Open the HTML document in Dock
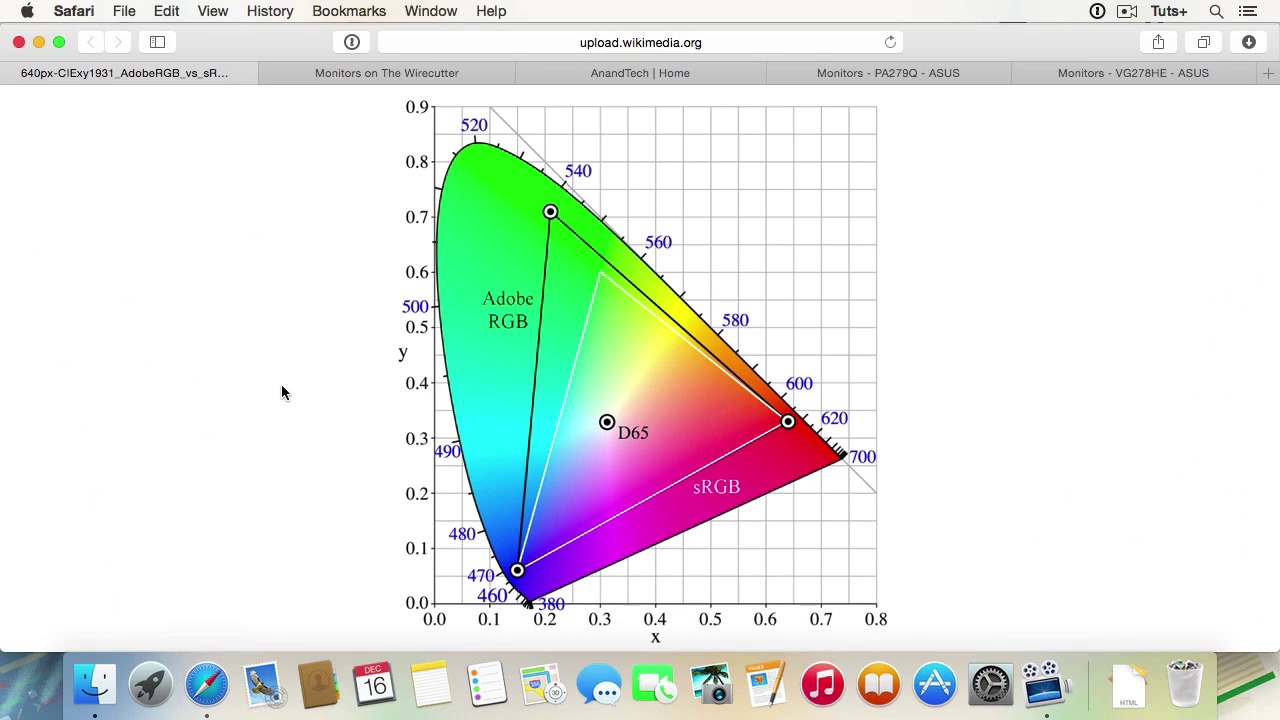The height and width of the screenshot is (720, 1280). coord(1128,685)
